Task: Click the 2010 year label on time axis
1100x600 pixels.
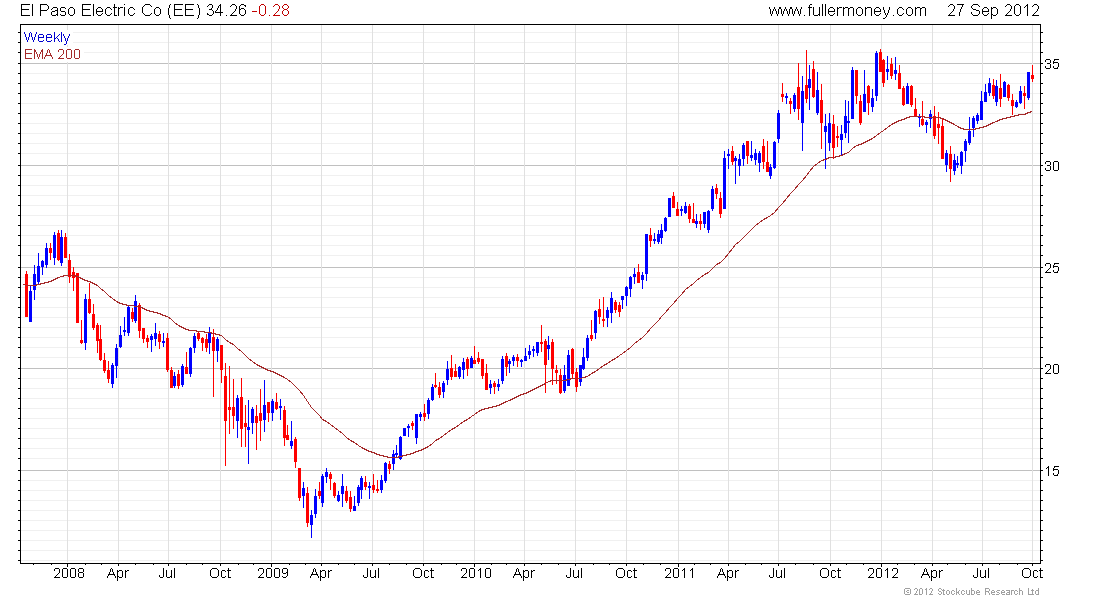Action: [476, 573]
